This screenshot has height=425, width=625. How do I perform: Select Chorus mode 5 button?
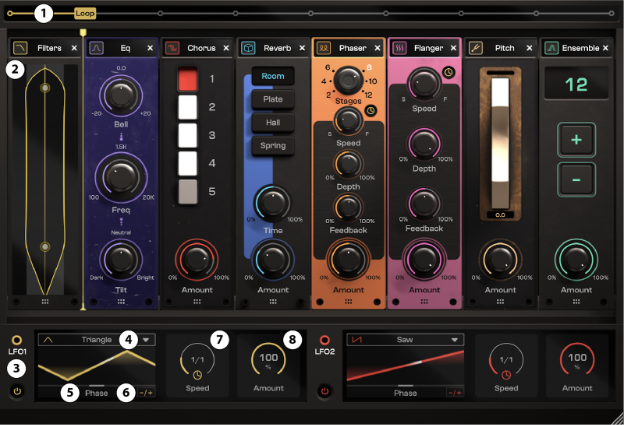pos(187,192)
